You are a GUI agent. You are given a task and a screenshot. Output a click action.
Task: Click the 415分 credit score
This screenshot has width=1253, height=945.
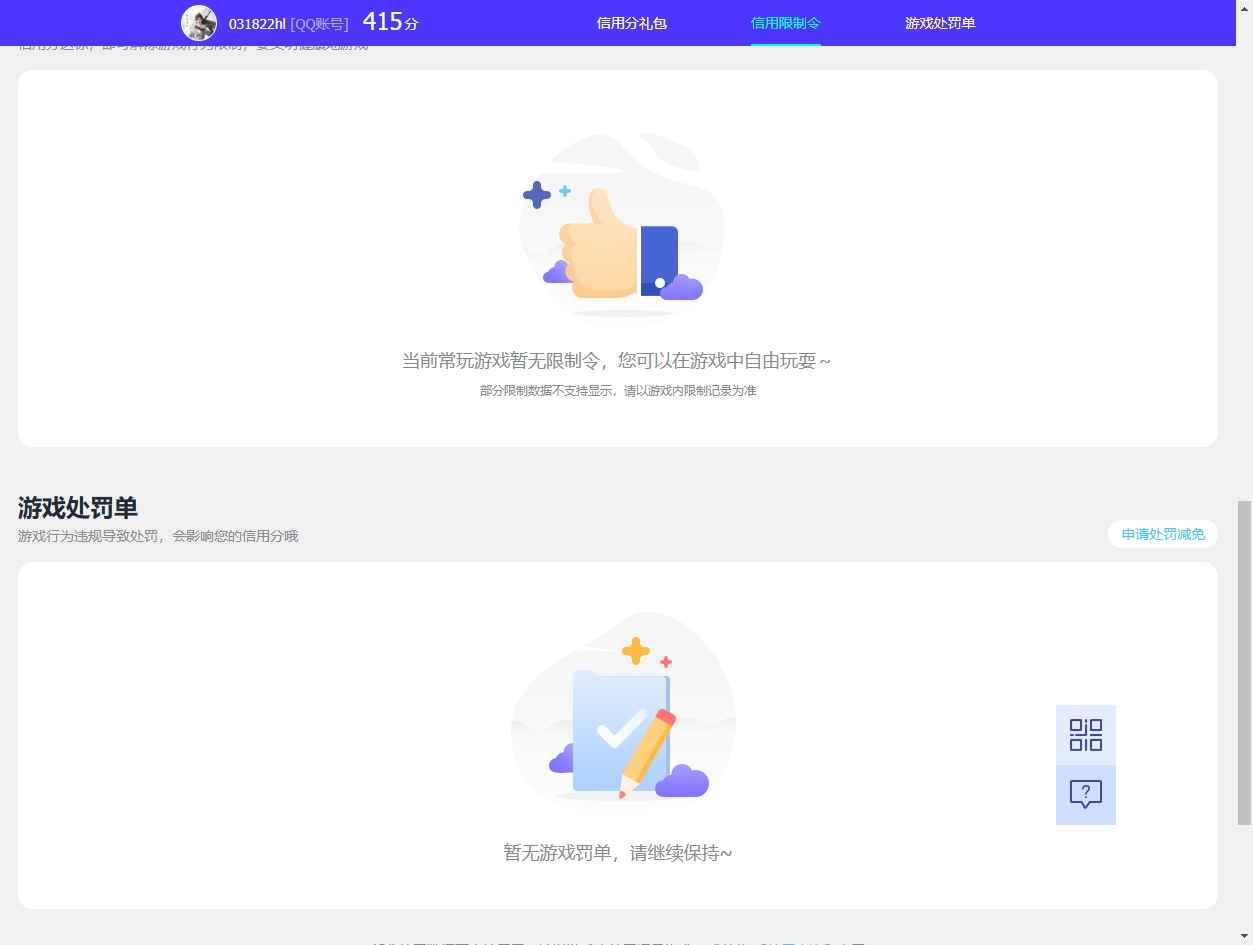(x=390, y=22)
